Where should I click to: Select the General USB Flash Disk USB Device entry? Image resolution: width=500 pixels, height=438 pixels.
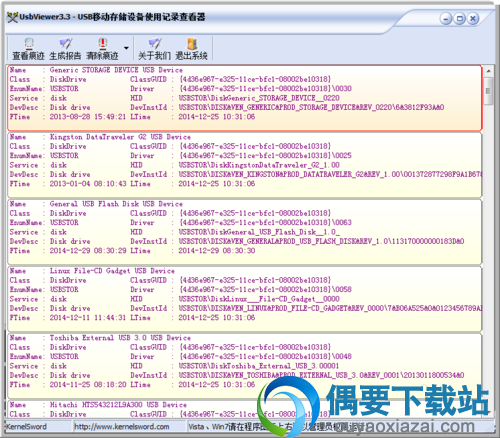click(x=245, y=232)
